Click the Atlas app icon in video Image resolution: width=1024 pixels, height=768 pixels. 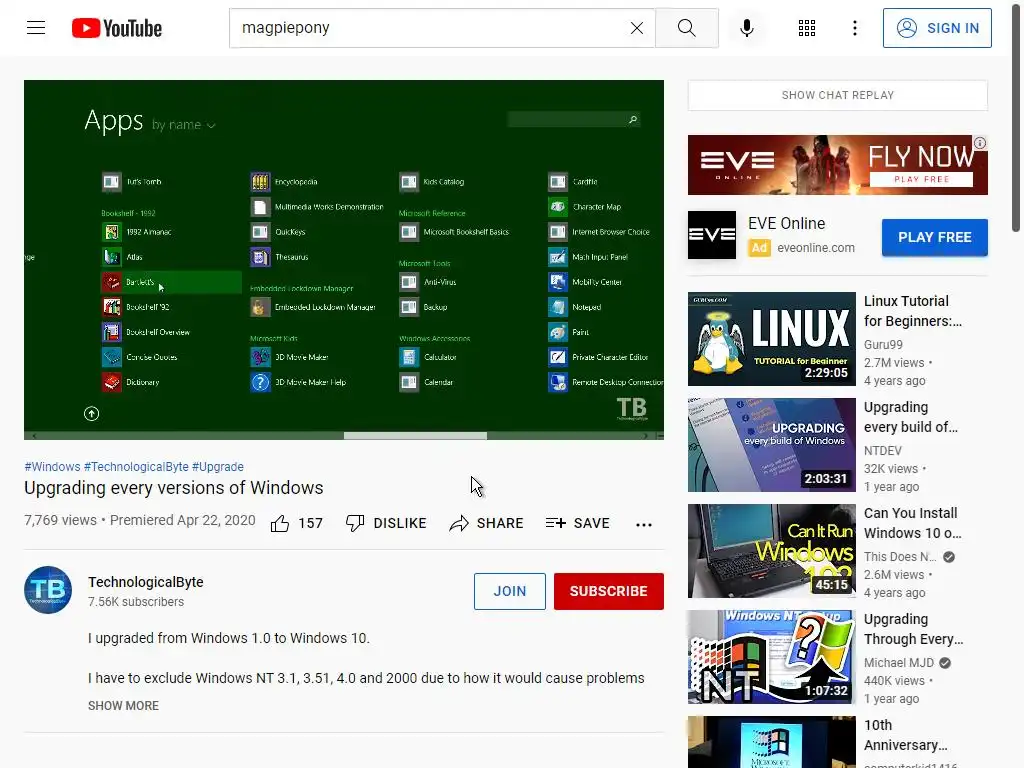coord(112,257)
